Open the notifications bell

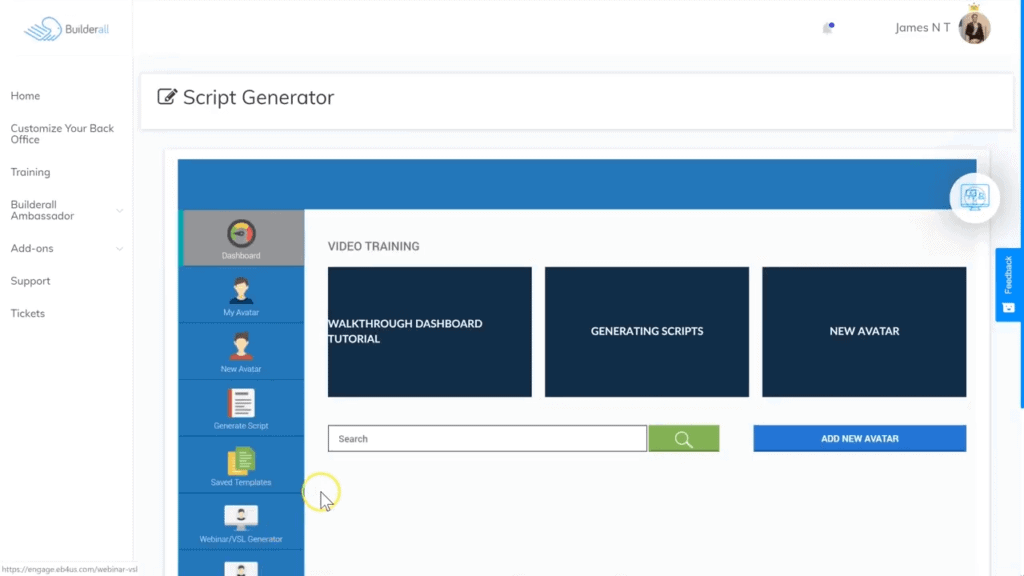[x=827, y=28]
